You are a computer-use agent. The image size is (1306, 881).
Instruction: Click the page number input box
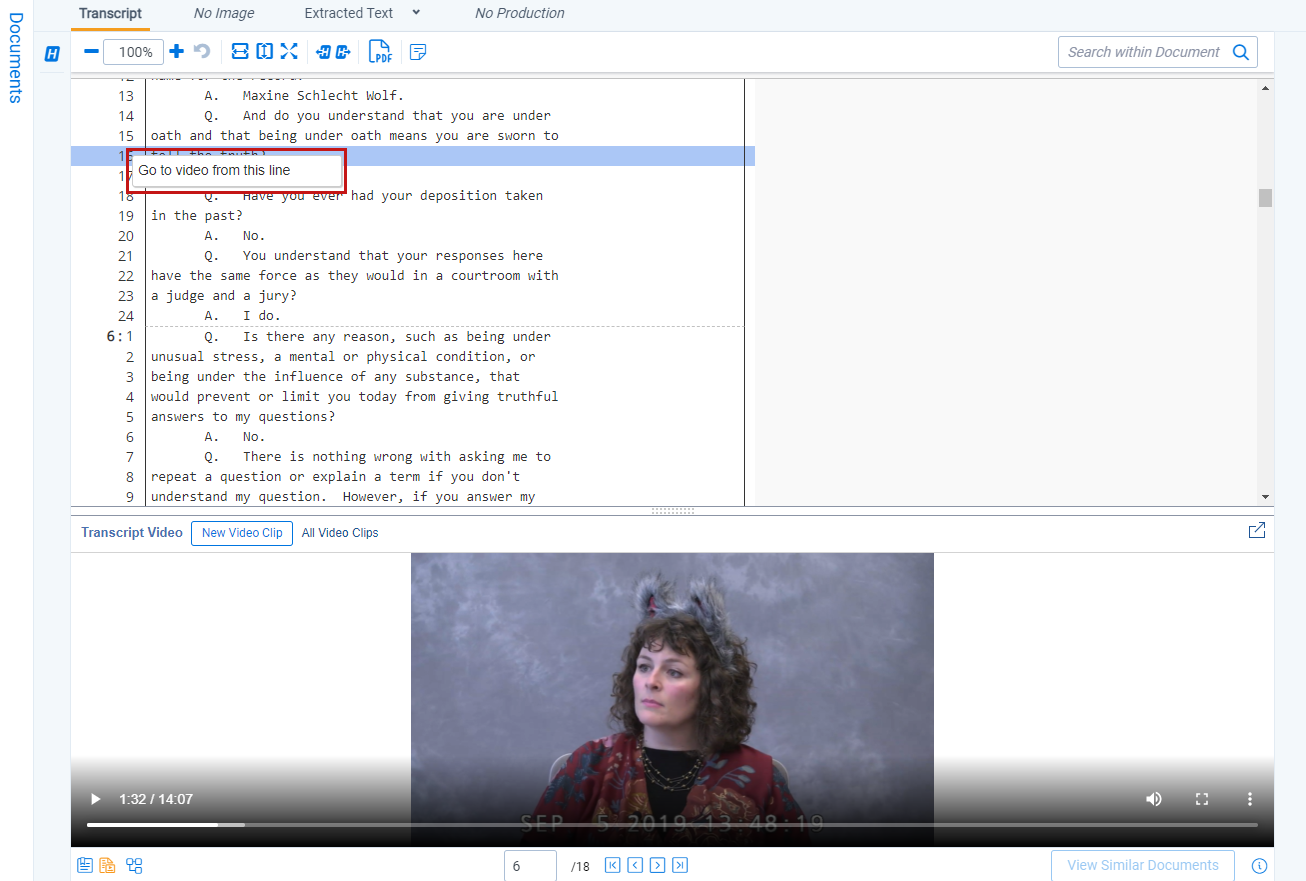tap(530, 866)
